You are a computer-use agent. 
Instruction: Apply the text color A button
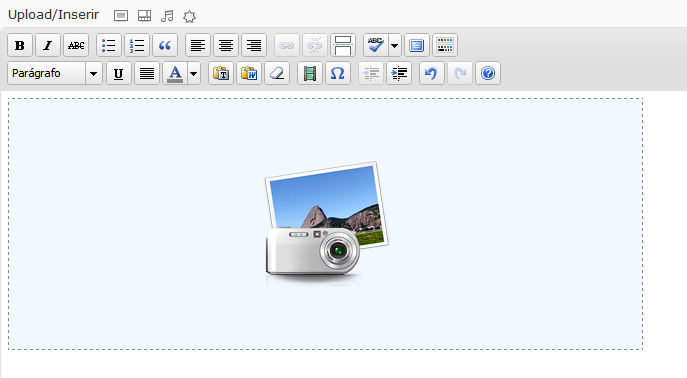click(175, 73)
